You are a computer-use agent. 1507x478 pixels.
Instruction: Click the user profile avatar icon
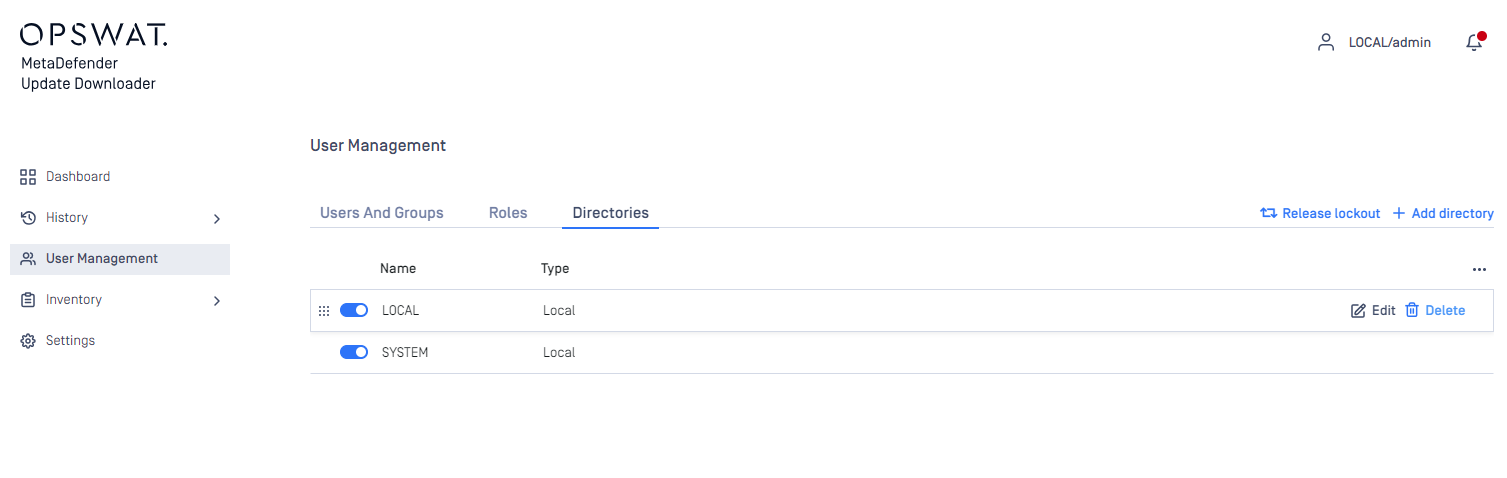coord(1326,42)
